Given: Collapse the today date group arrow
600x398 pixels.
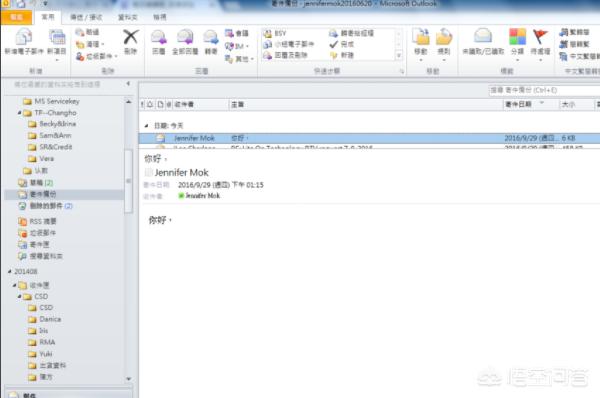Looking at the screenshot, I should 147,126.
